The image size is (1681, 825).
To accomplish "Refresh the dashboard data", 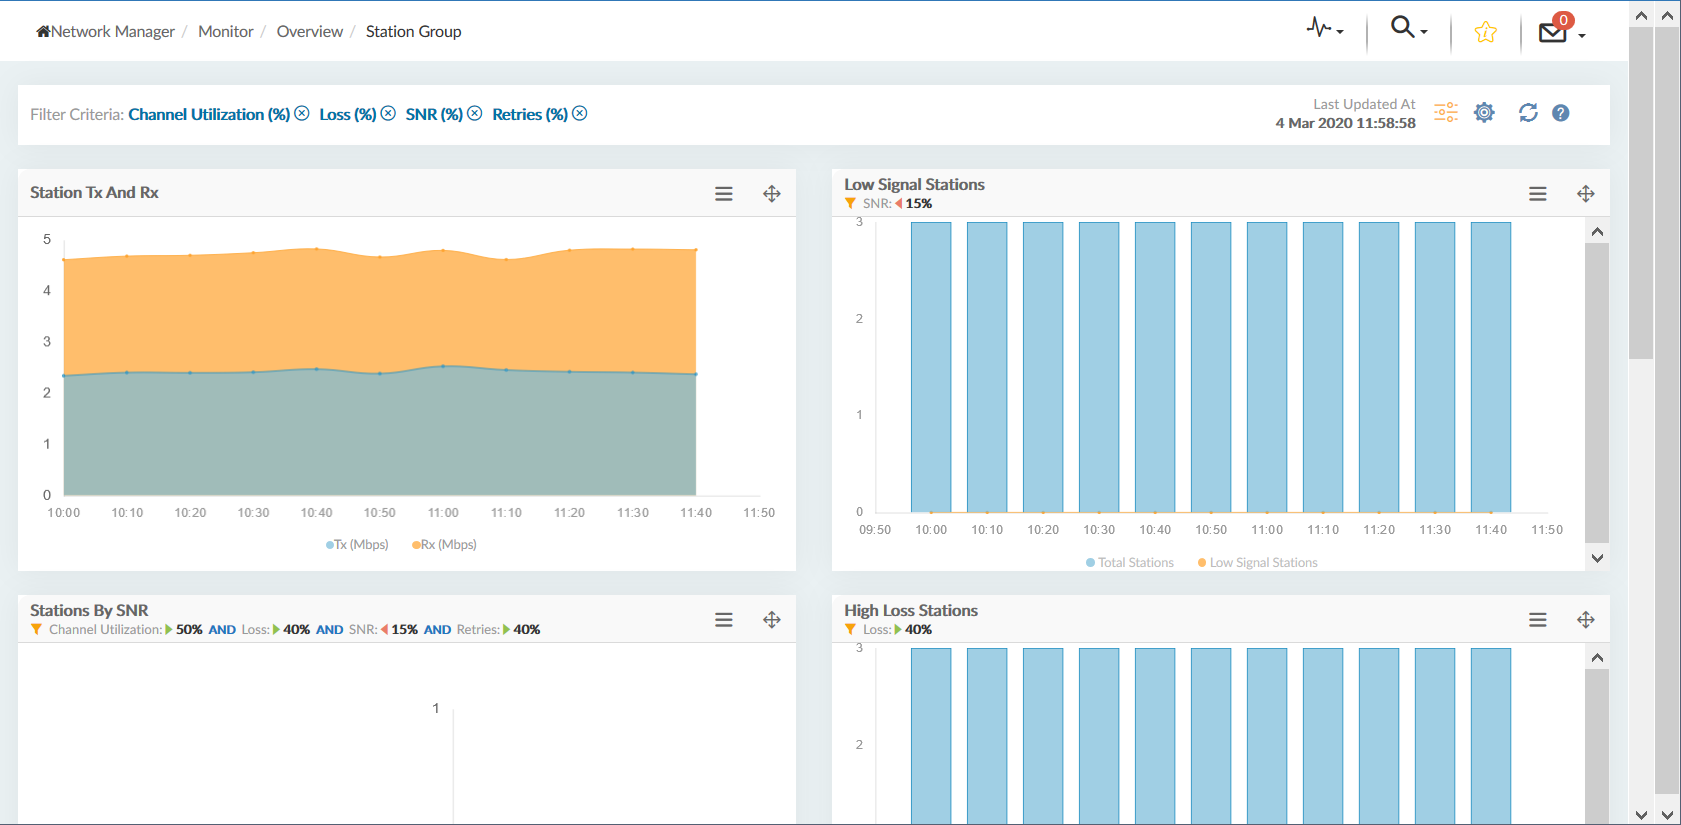I will click(x=1527, y=113).
